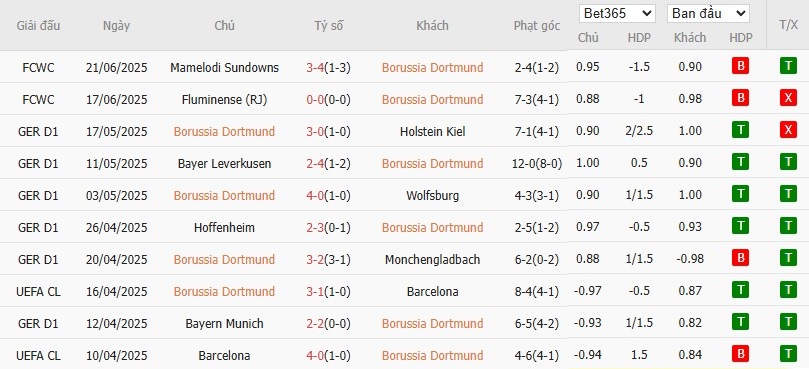Click the T/X column header
The width and height of the screenshot is (809, 369).
point(788,25)
